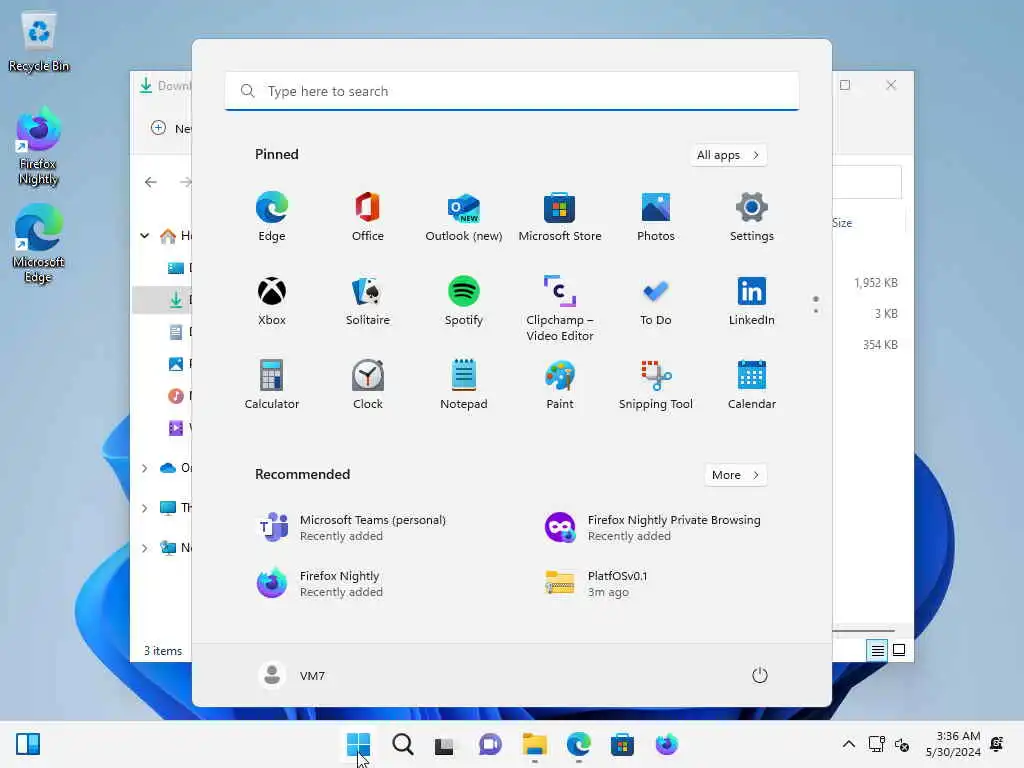The height and width of the screenshot is (768, 1024).
Task: Click the 3 KB file size cell
Action: point(886,314)
